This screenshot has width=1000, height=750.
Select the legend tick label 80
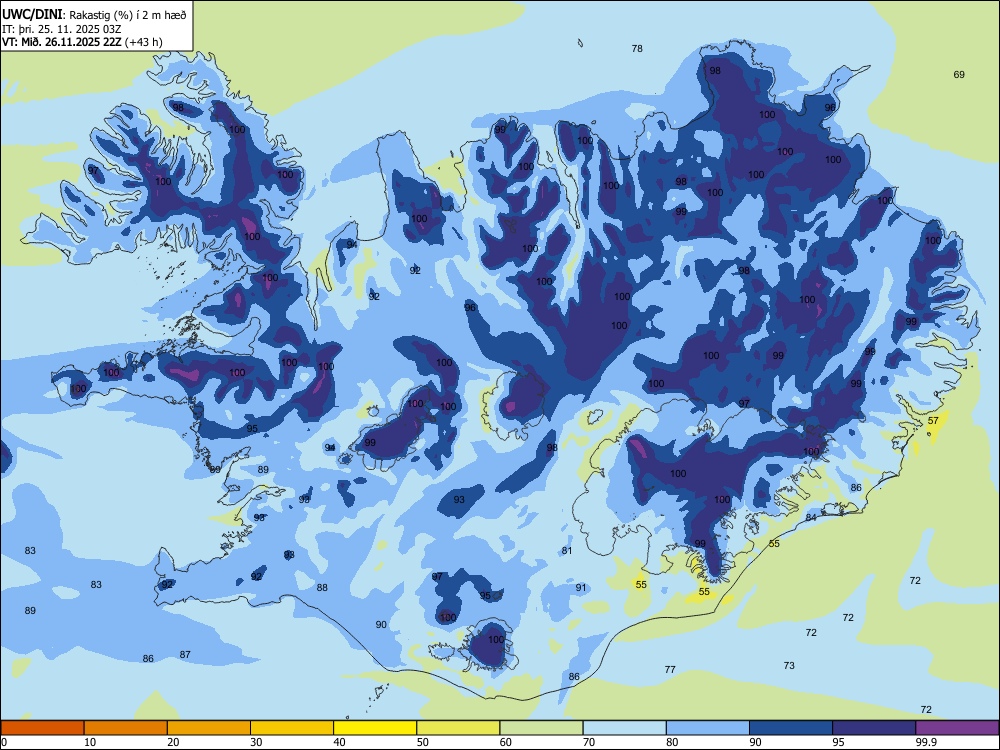672,742
